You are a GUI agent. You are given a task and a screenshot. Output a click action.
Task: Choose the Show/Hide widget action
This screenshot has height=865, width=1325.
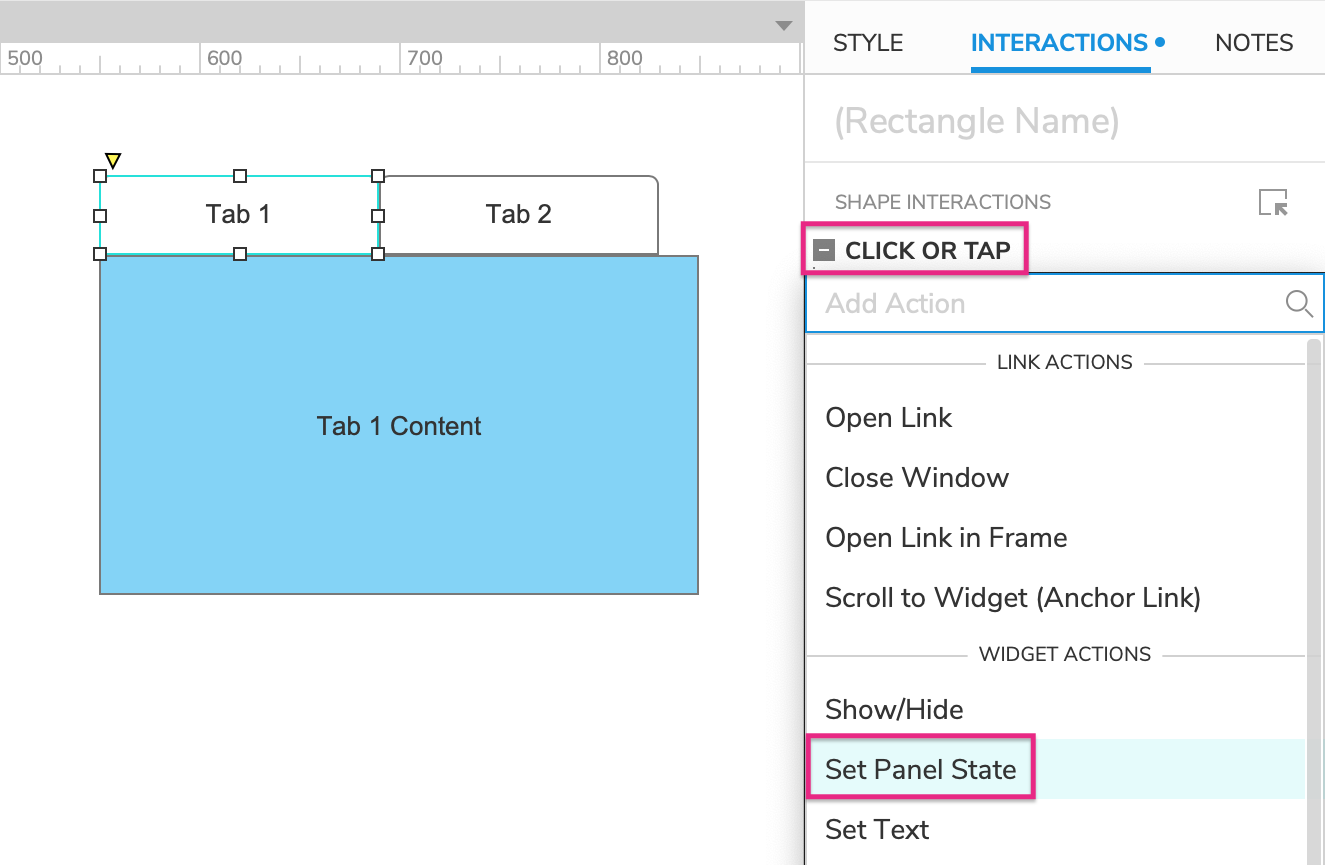click(894, 710)
